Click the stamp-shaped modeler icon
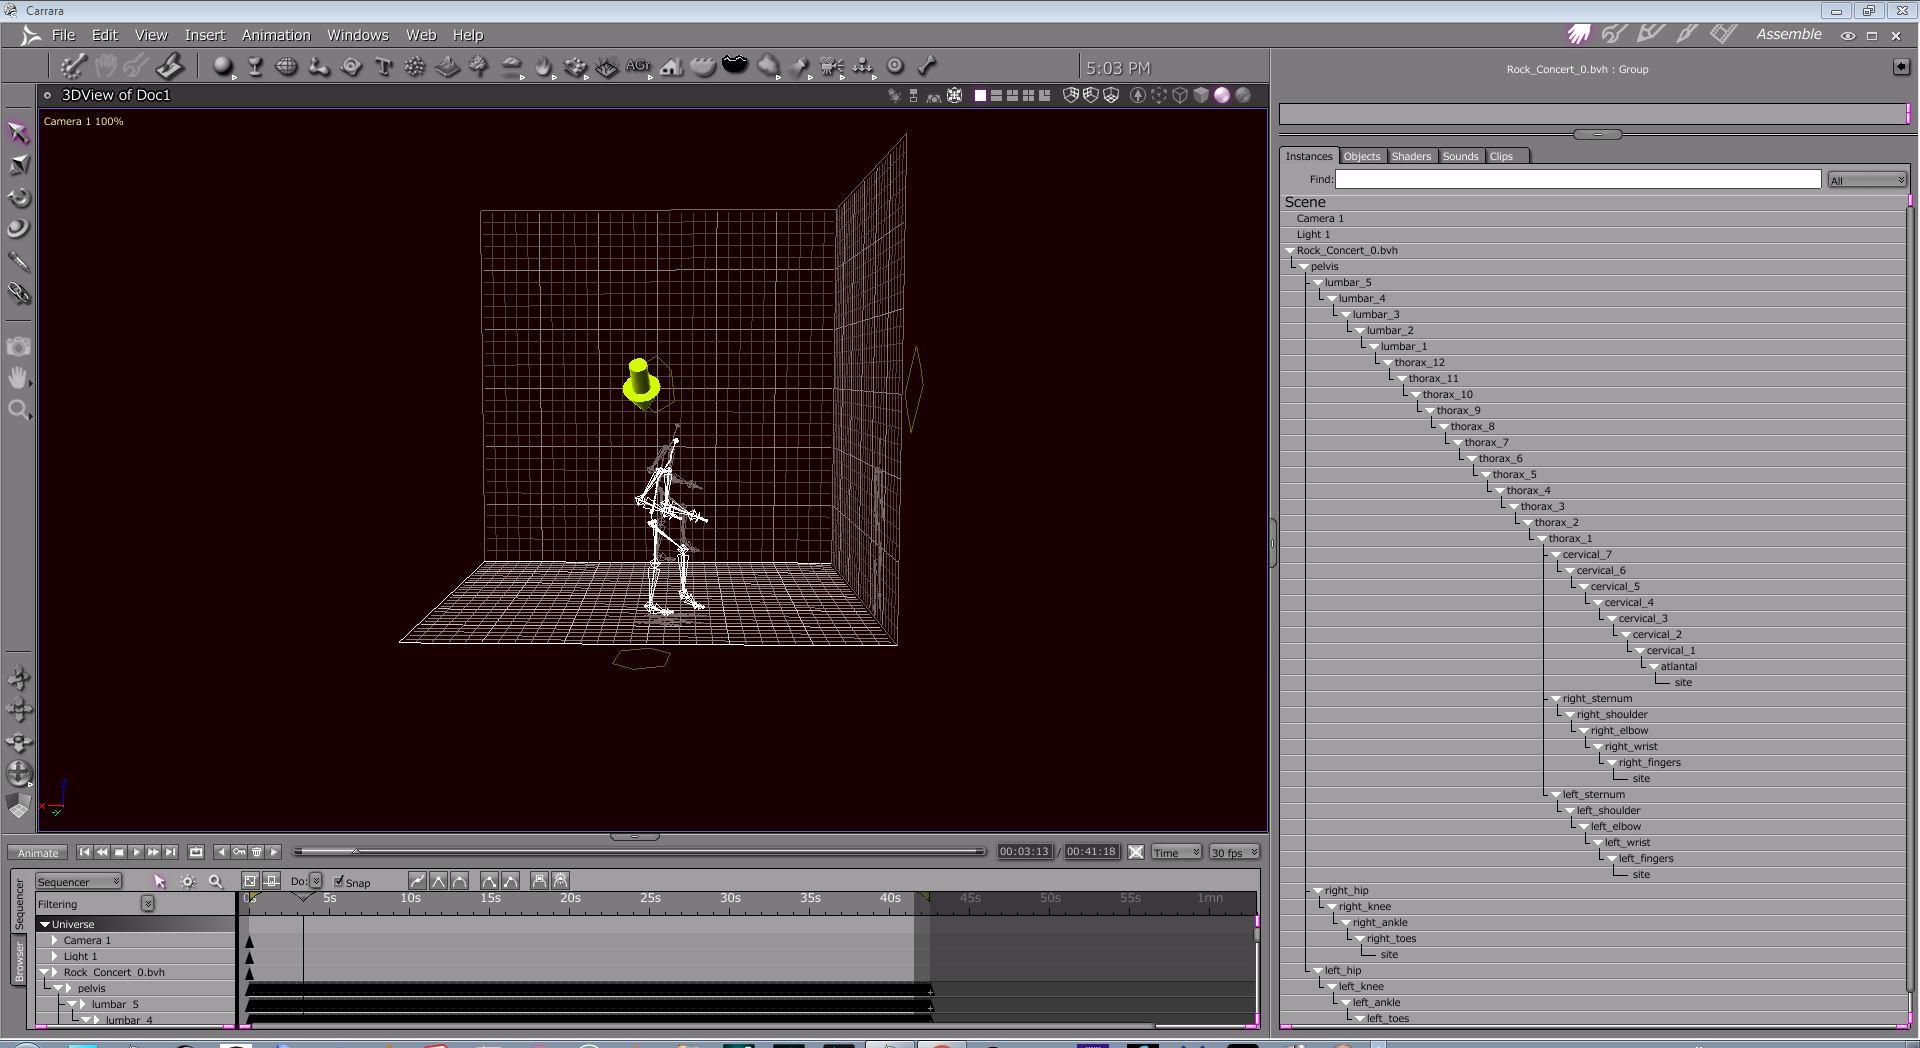1920x1048 pixels. 170,67
